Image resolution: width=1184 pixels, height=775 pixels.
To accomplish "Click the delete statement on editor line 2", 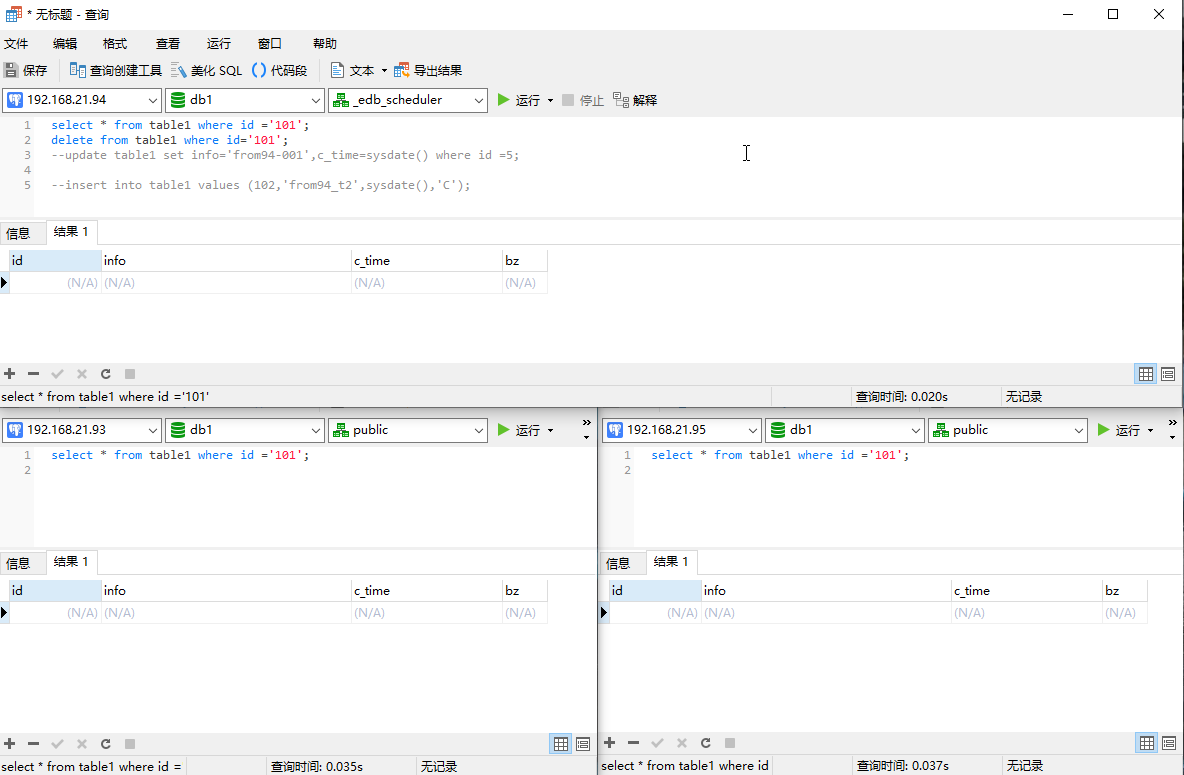I will (x=170, y=140).
